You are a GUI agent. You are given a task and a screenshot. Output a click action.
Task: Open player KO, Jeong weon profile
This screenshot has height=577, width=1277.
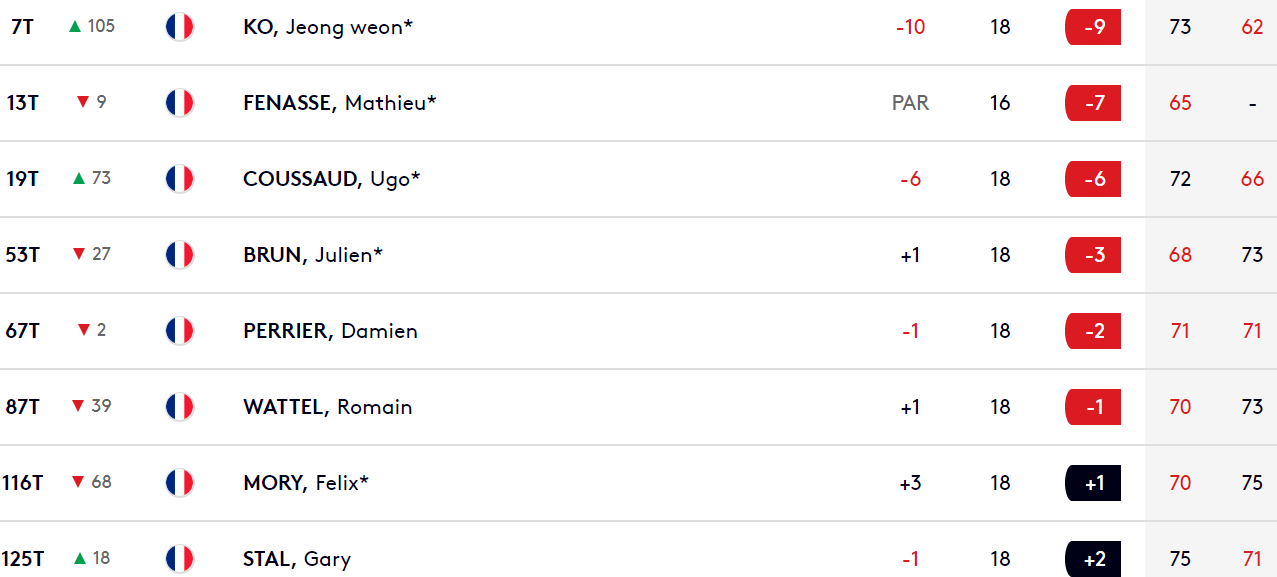tap(328, 27)
